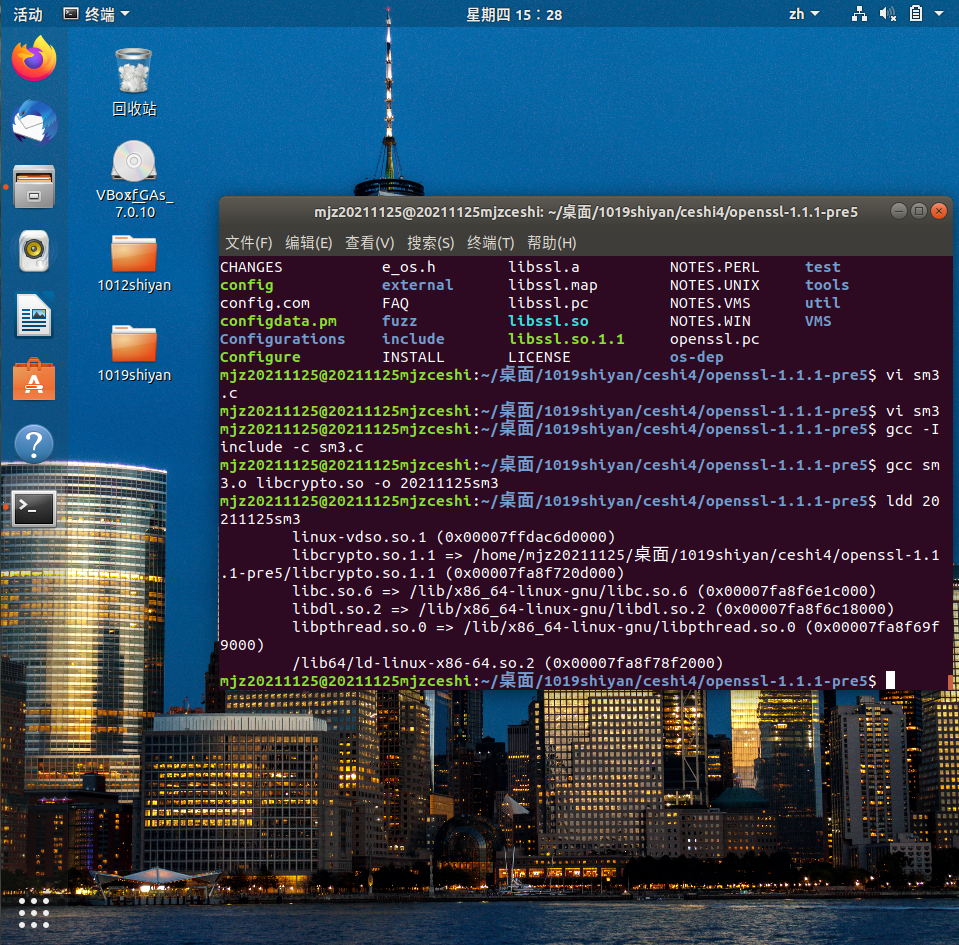Image resolution: width=959 pixels, height=945 pixels.
Task: Open the Files manager in dock
Action: click(34, 187)
